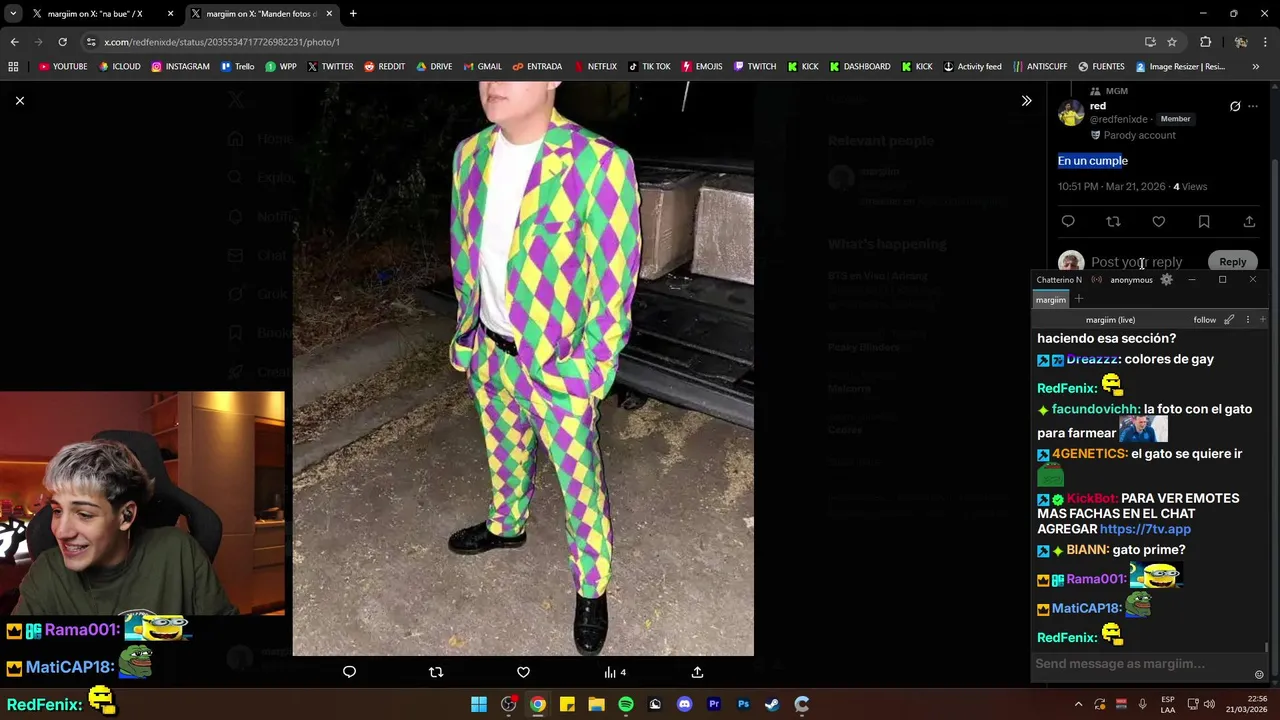This screenshot has width=1280, height=720.
Task: Click the Reply button
Action: click(1232, 262)
